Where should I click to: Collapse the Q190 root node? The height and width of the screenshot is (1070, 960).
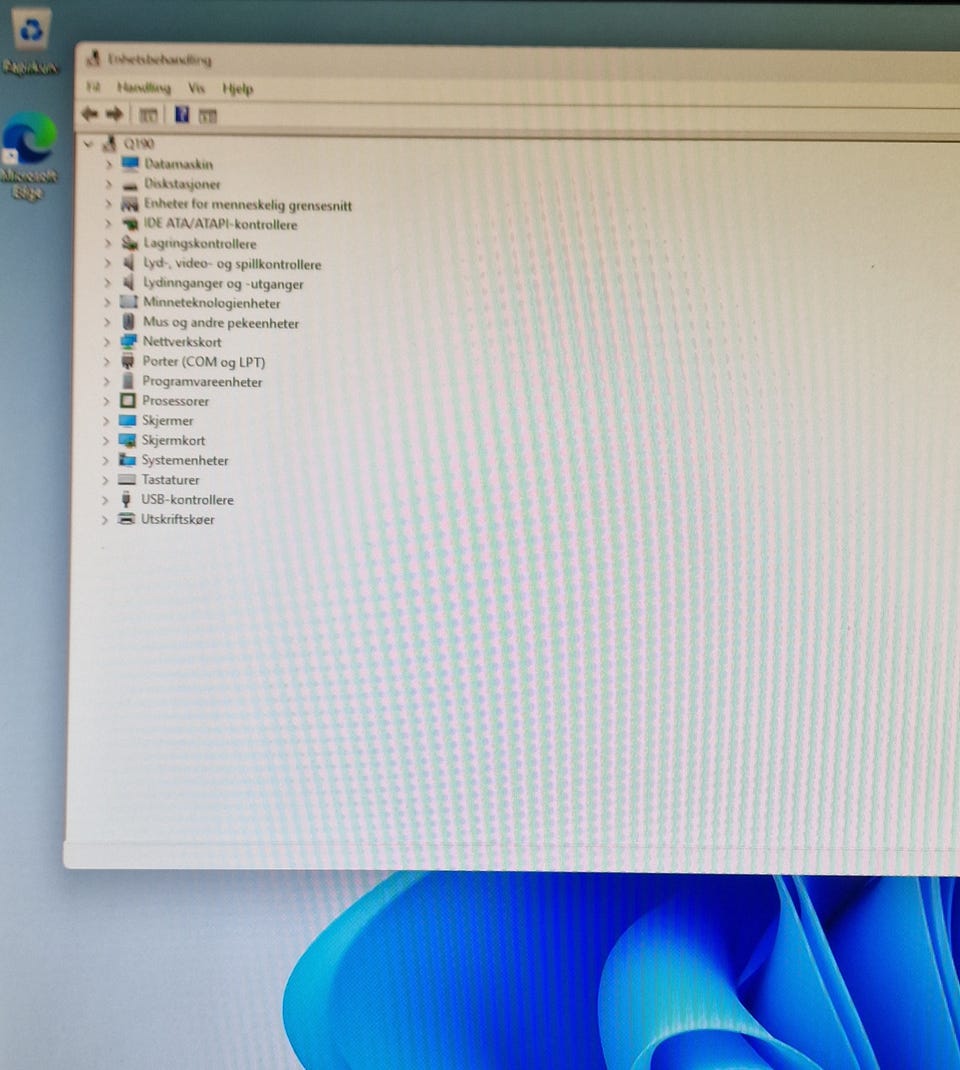click(x=88, y=143)
